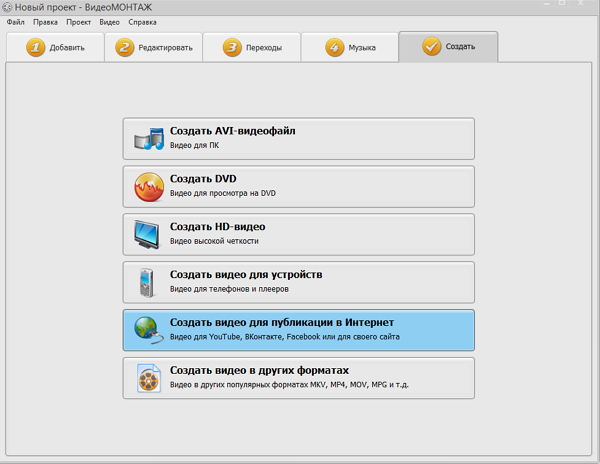
Task: Click the globe Internet publication icon
Action: point(148,330)
